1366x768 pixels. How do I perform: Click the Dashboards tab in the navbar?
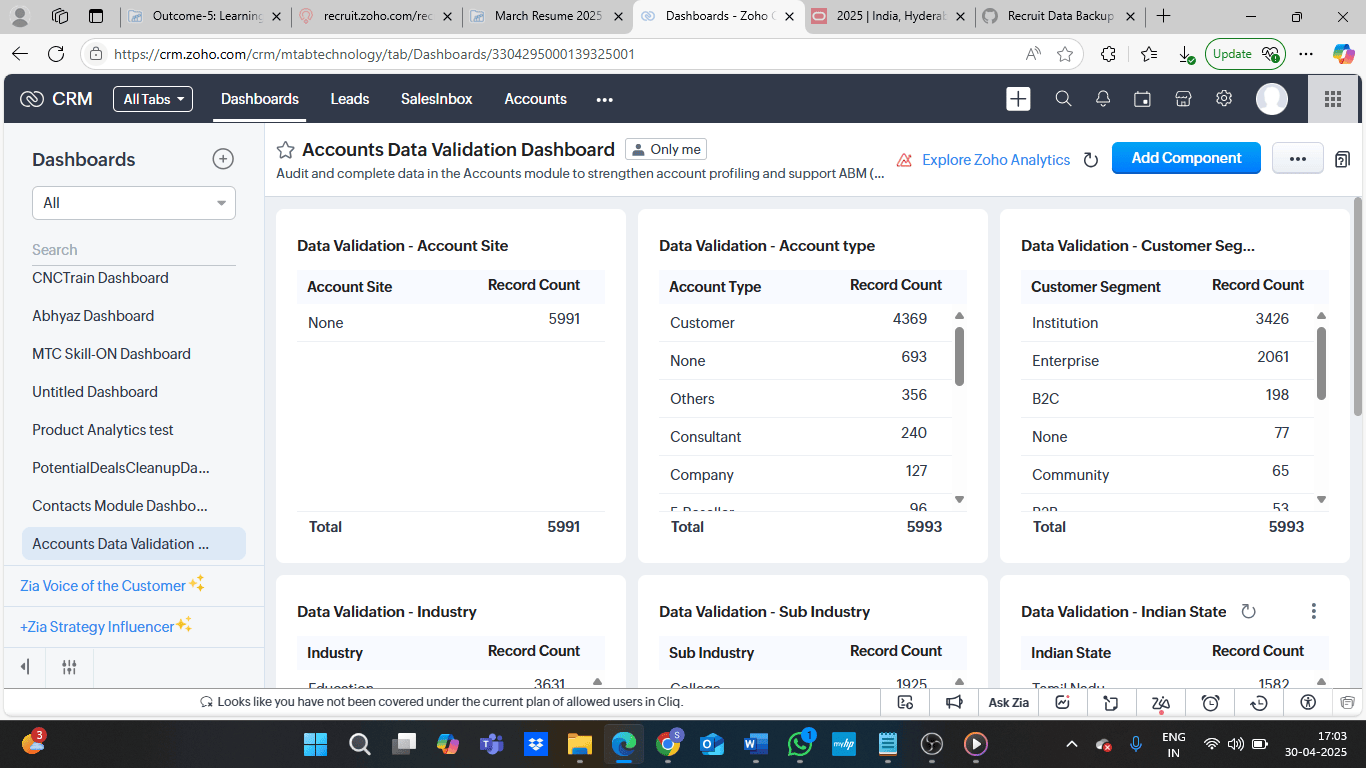tap(260, 99)
